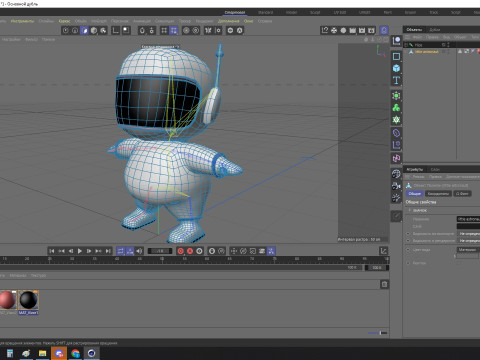Viewport: 480px width, 360px height.
Task: Add a light object
Action: tap(396, 198)
